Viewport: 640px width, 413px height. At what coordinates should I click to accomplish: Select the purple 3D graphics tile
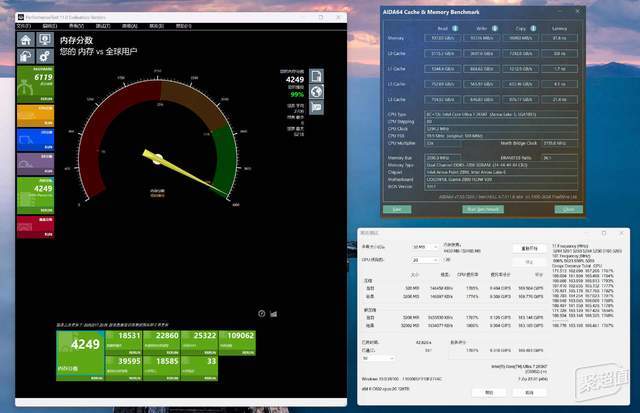pos(36,164)
